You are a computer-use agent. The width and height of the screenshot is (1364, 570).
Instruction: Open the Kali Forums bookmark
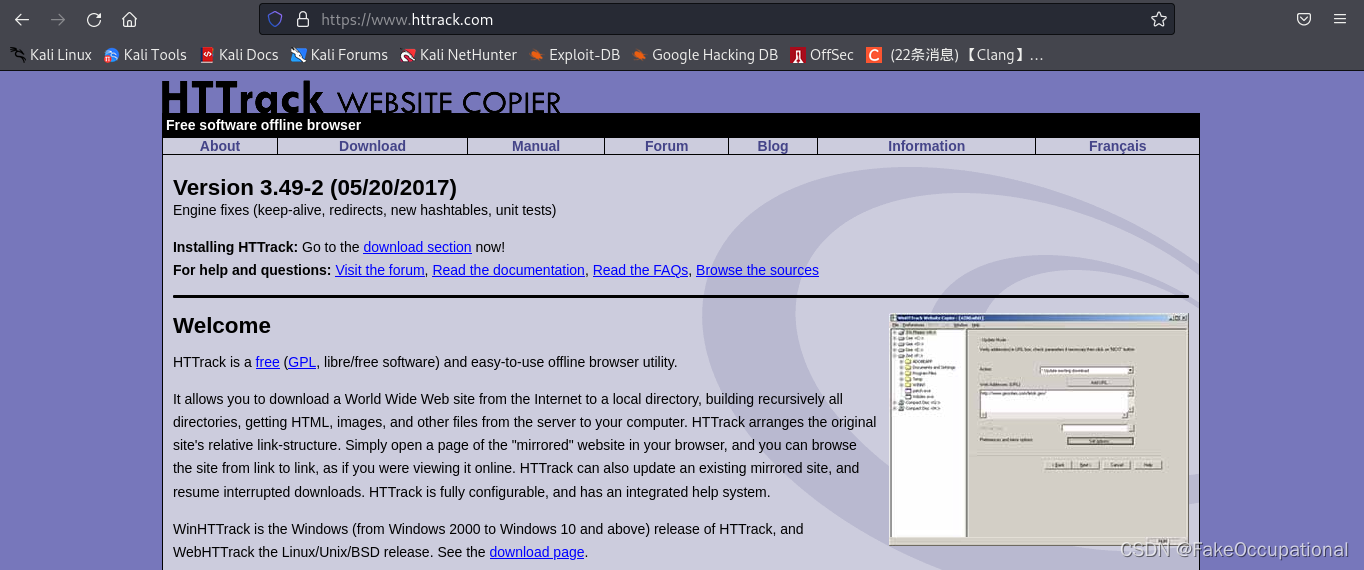pos(339,55)
